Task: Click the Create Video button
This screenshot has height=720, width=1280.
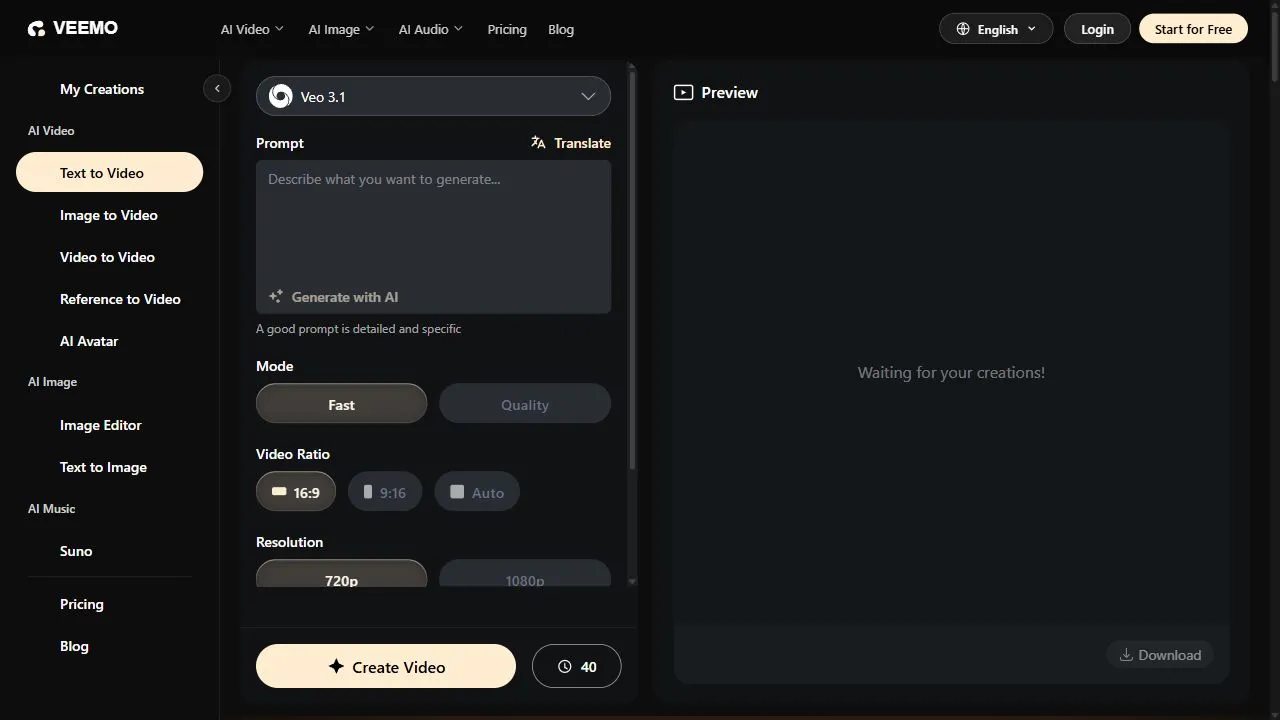Action: click(386, 666)
